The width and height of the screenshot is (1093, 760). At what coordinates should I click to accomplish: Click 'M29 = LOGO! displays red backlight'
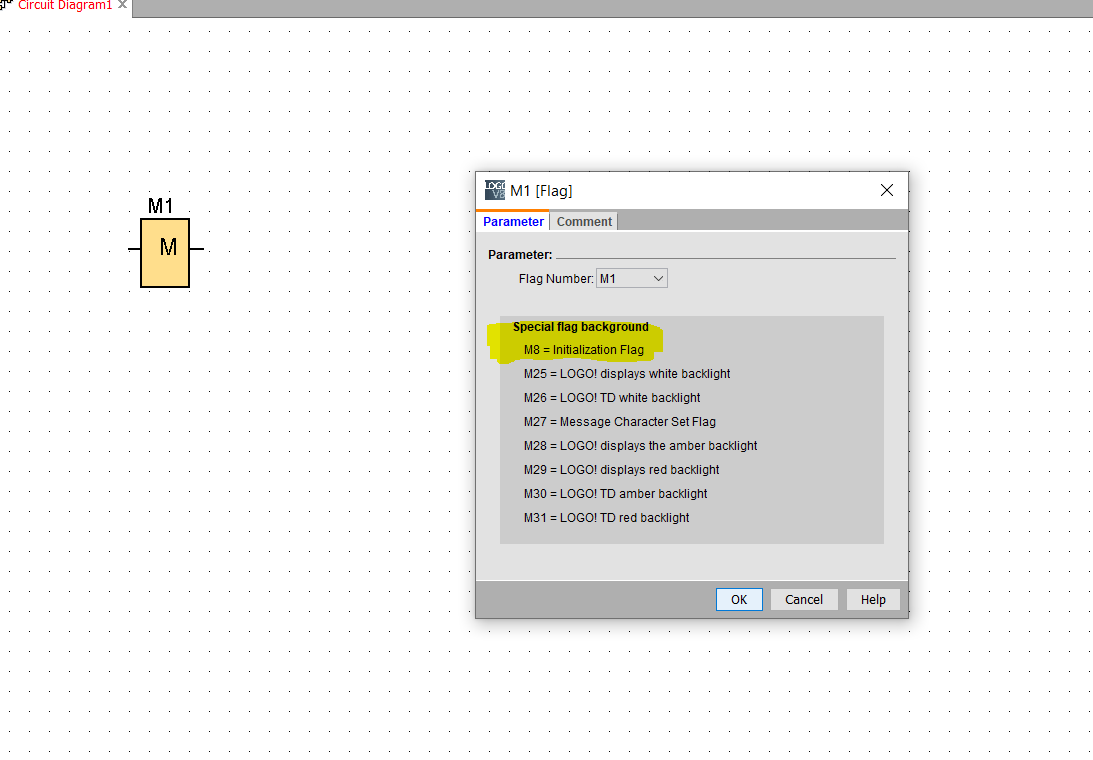pos(621,470)
